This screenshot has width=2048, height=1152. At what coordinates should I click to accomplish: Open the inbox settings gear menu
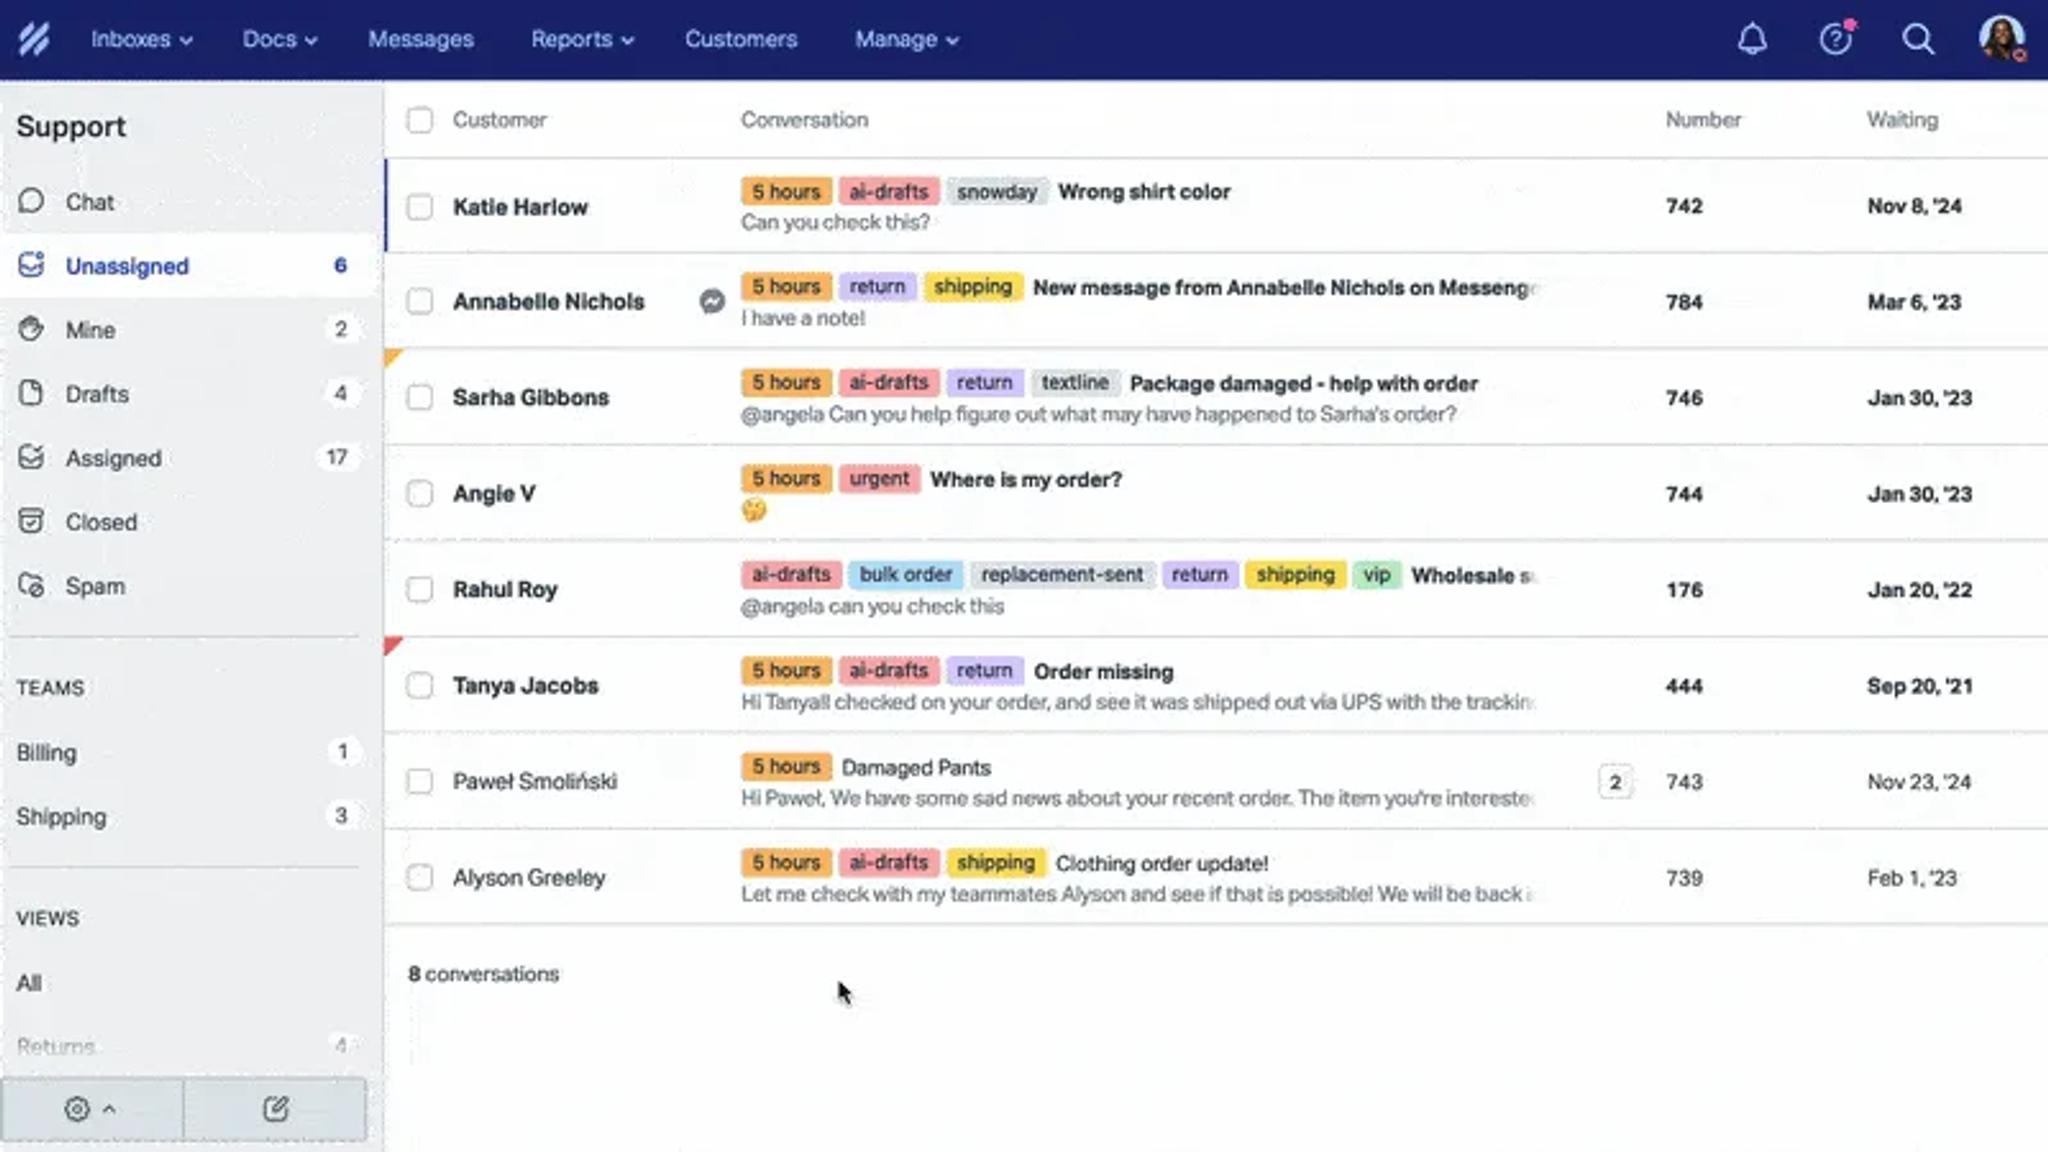[90, 1108]
